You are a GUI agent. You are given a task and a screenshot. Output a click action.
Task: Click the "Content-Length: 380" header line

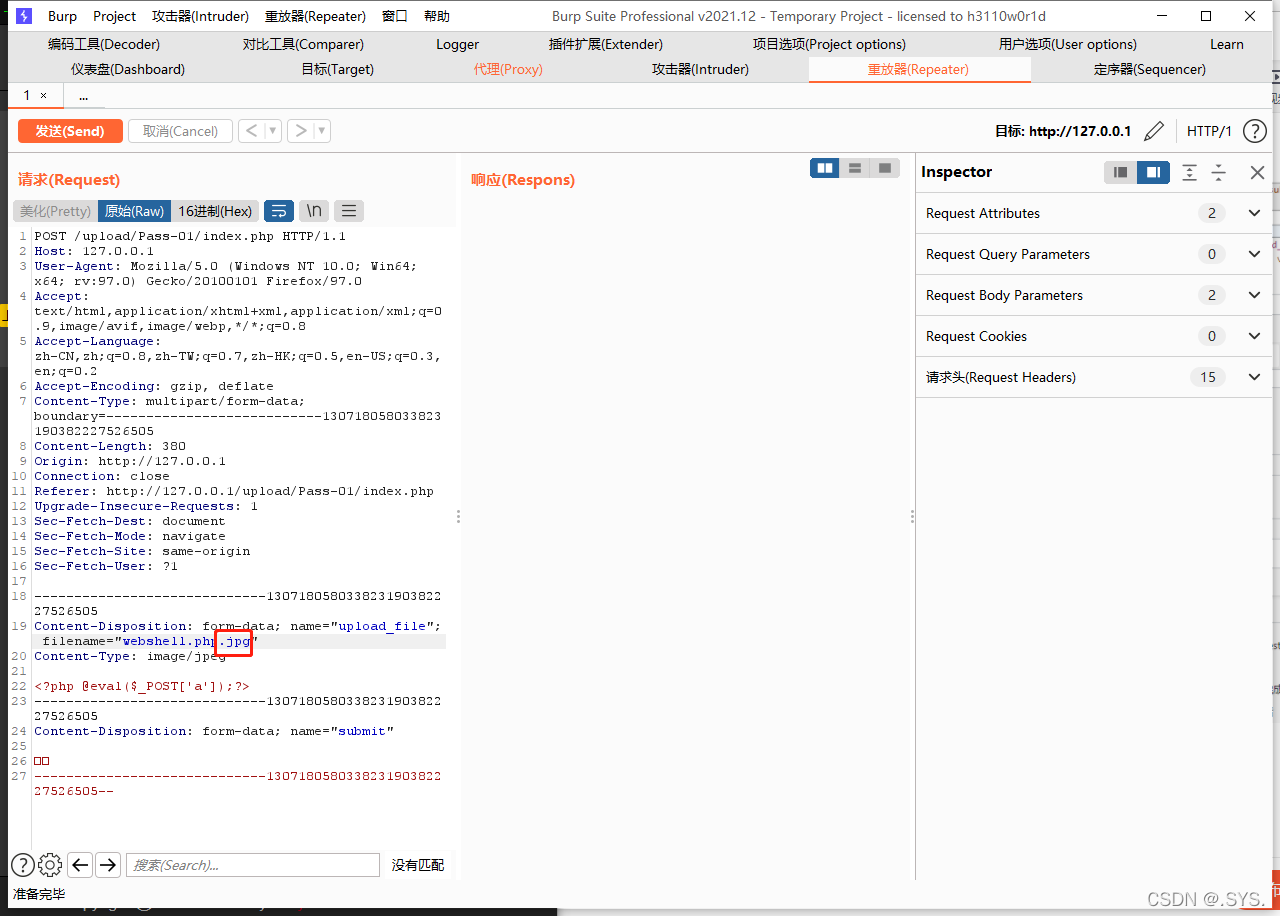click(x=110, y=446)
